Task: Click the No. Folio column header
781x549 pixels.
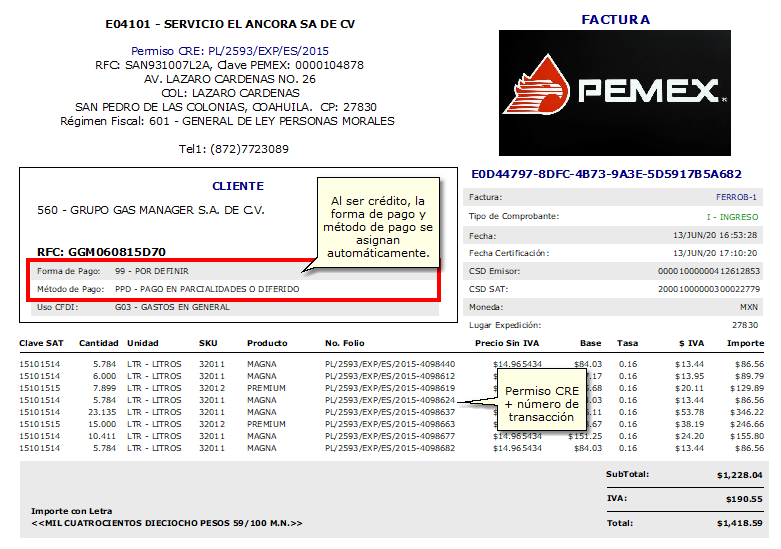Action: [345, 343]
